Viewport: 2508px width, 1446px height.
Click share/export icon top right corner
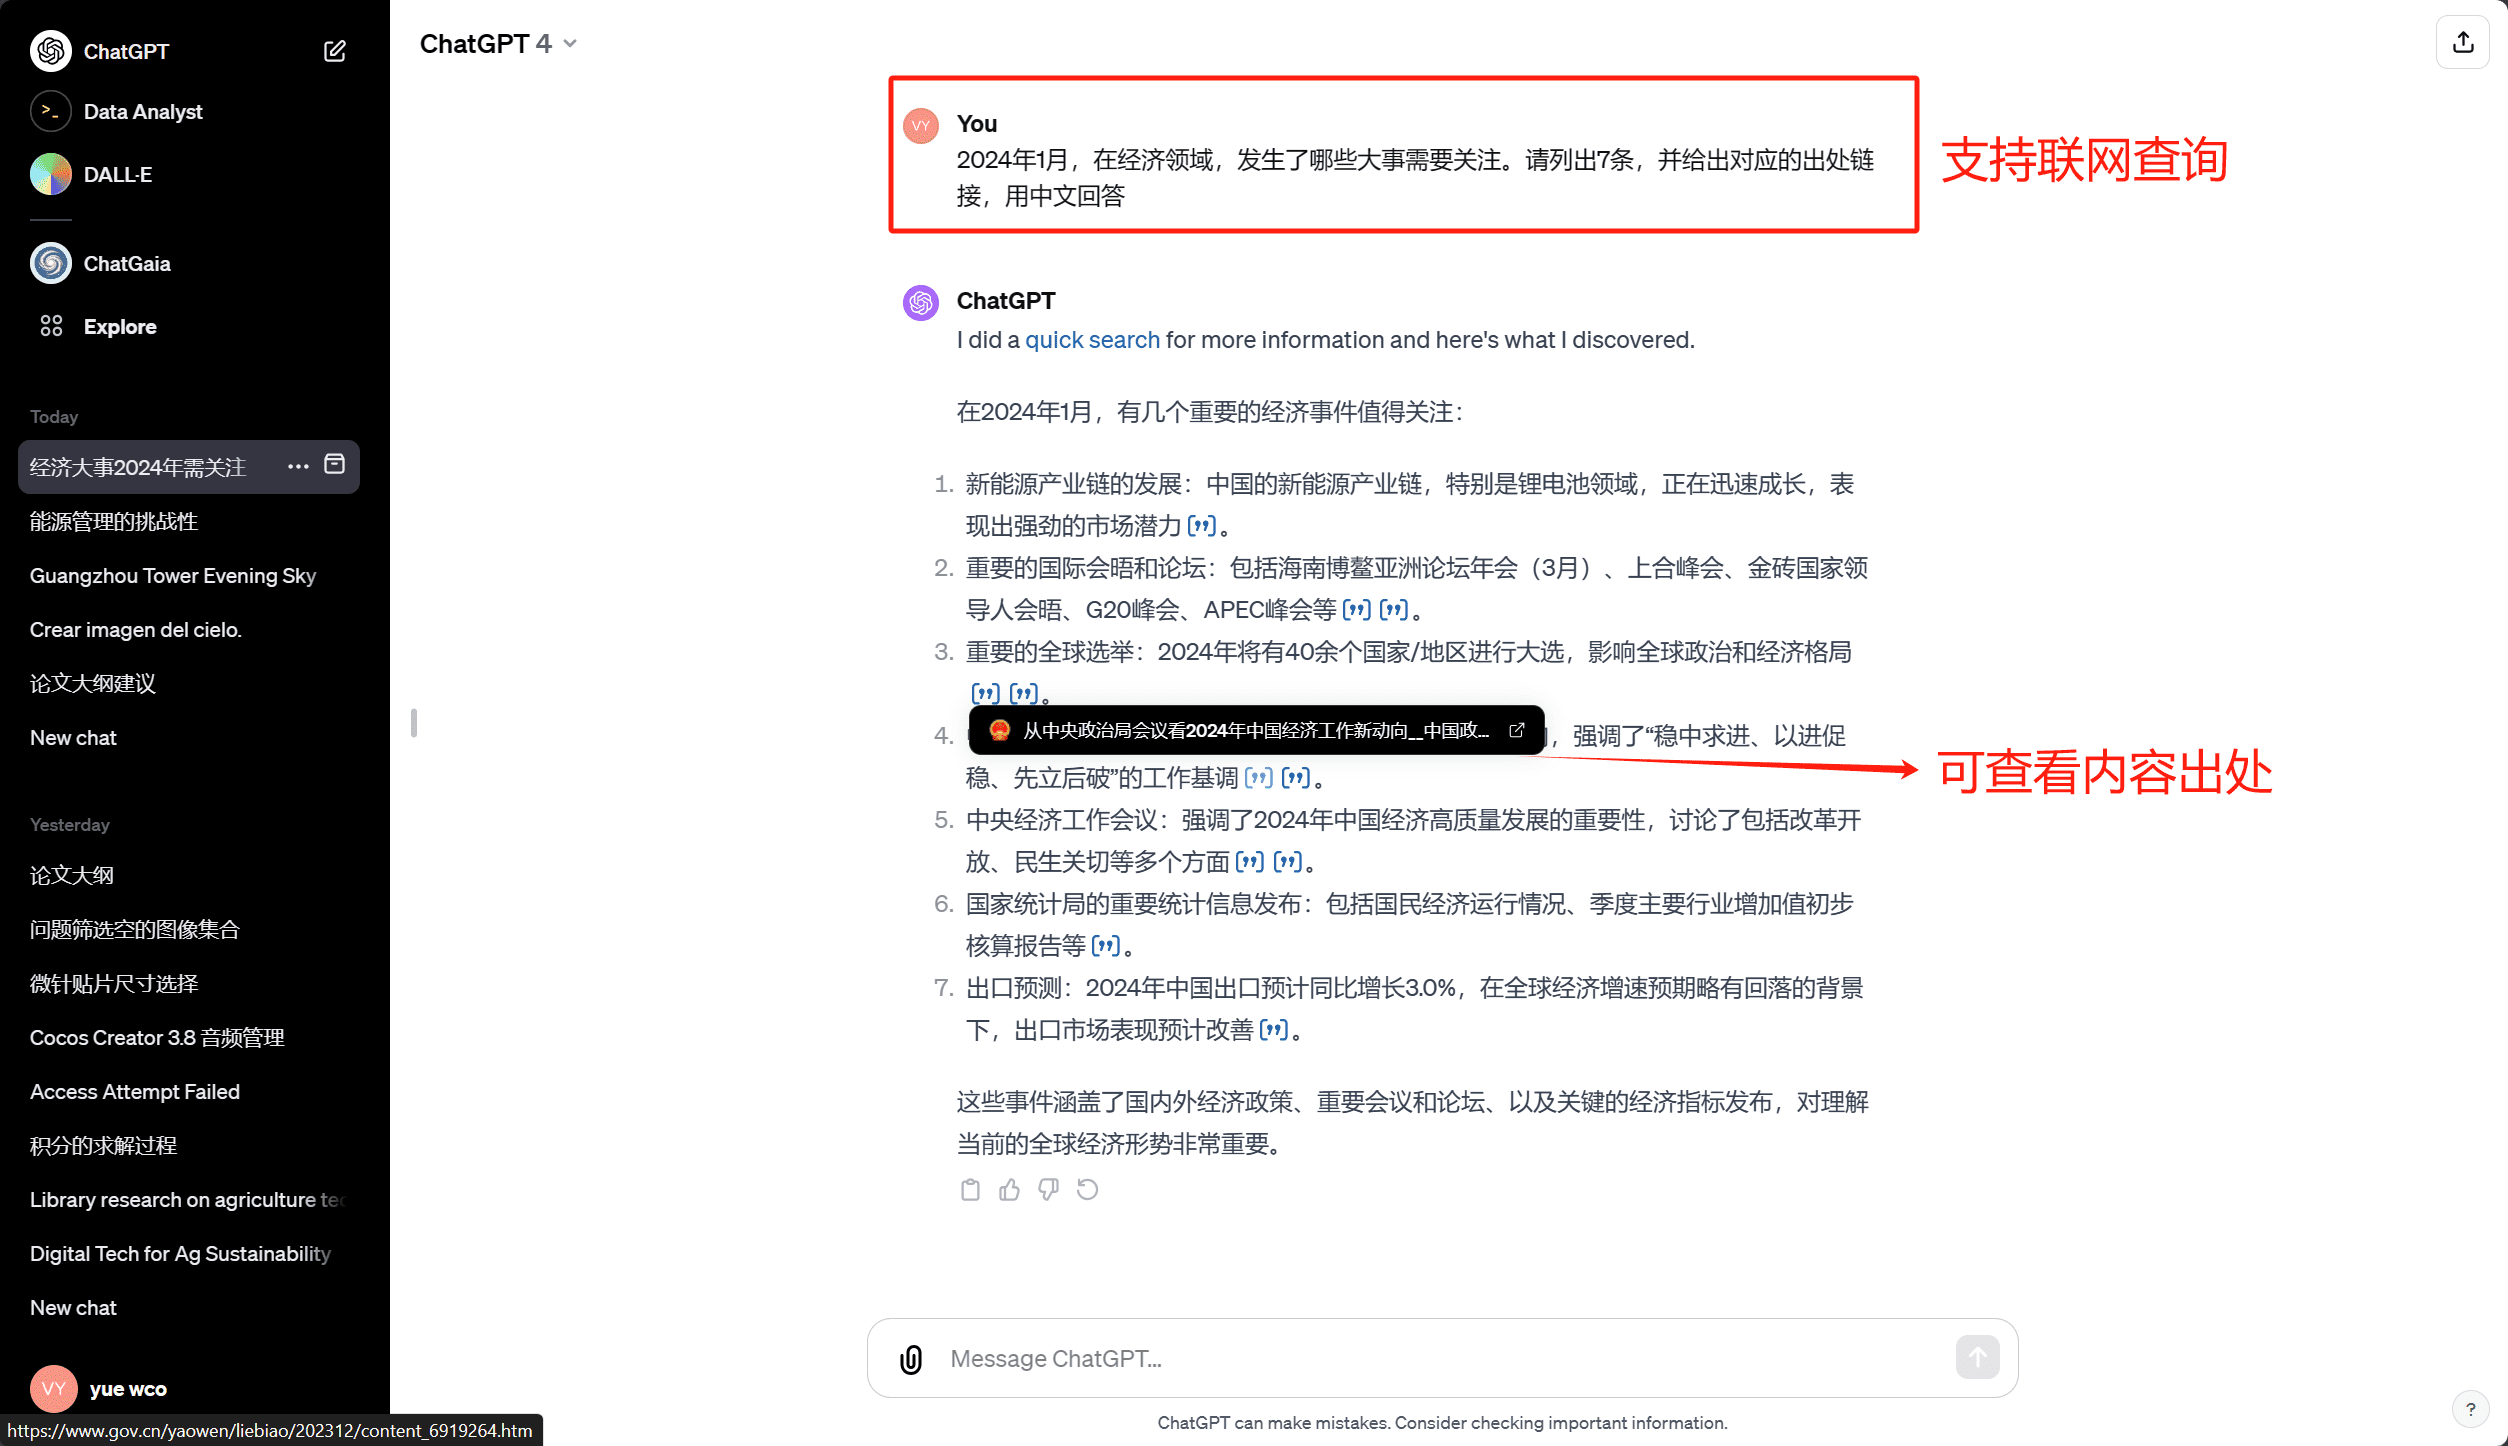[x=2467, y=41]
